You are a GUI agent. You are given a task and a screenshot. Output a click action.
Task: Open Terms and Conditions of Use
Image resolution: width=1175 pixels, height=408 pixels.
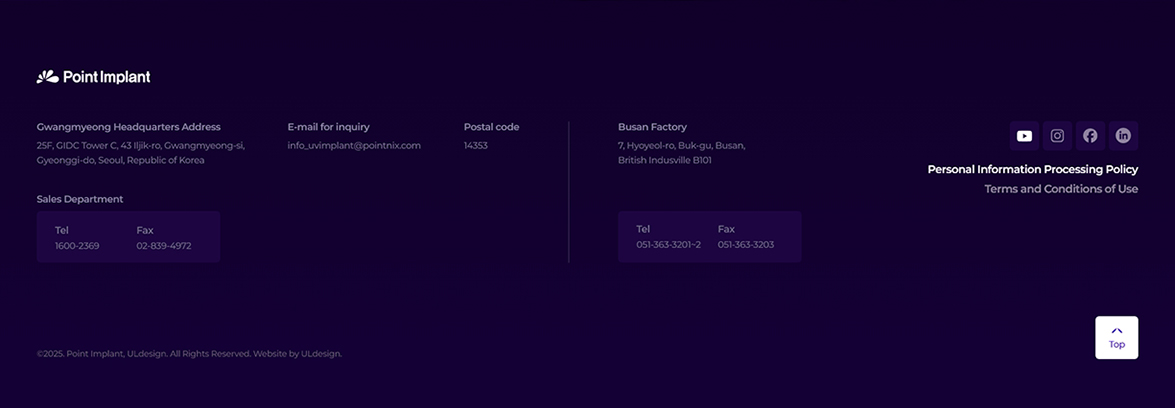(1060, 189)
